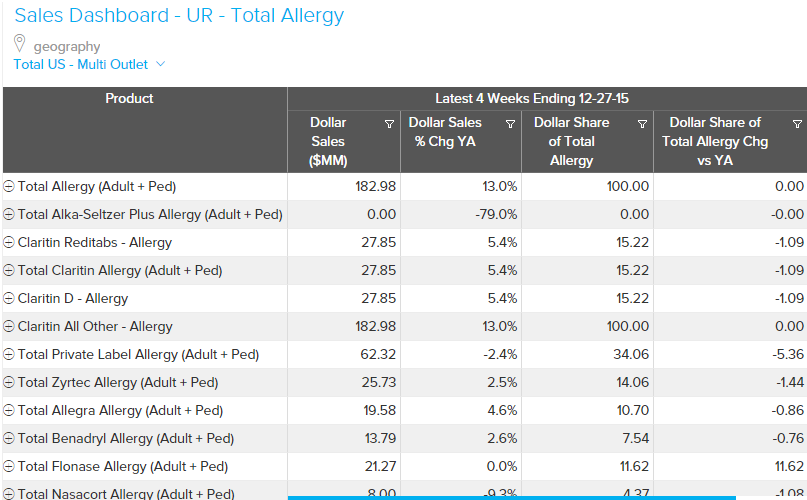Click the Sales Dashboard - UR - Total Allergy title

click(x=179, y=16)
